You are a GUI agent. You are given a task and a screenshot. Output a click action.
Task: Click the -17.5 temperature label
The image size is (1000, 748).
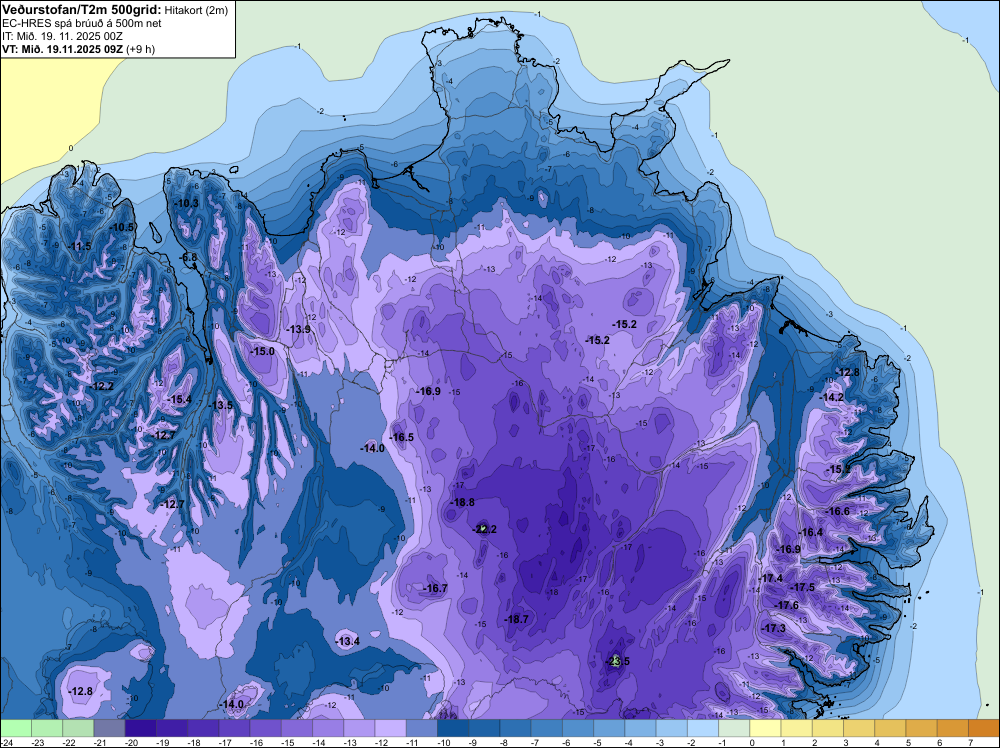(x=802, y=587)
